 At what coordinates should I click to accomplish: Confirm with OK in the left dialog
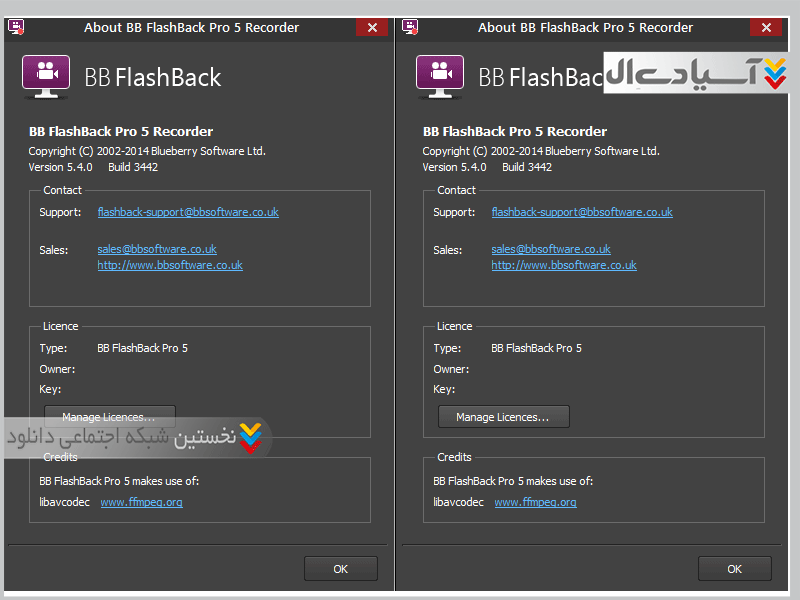pos(340,568)
